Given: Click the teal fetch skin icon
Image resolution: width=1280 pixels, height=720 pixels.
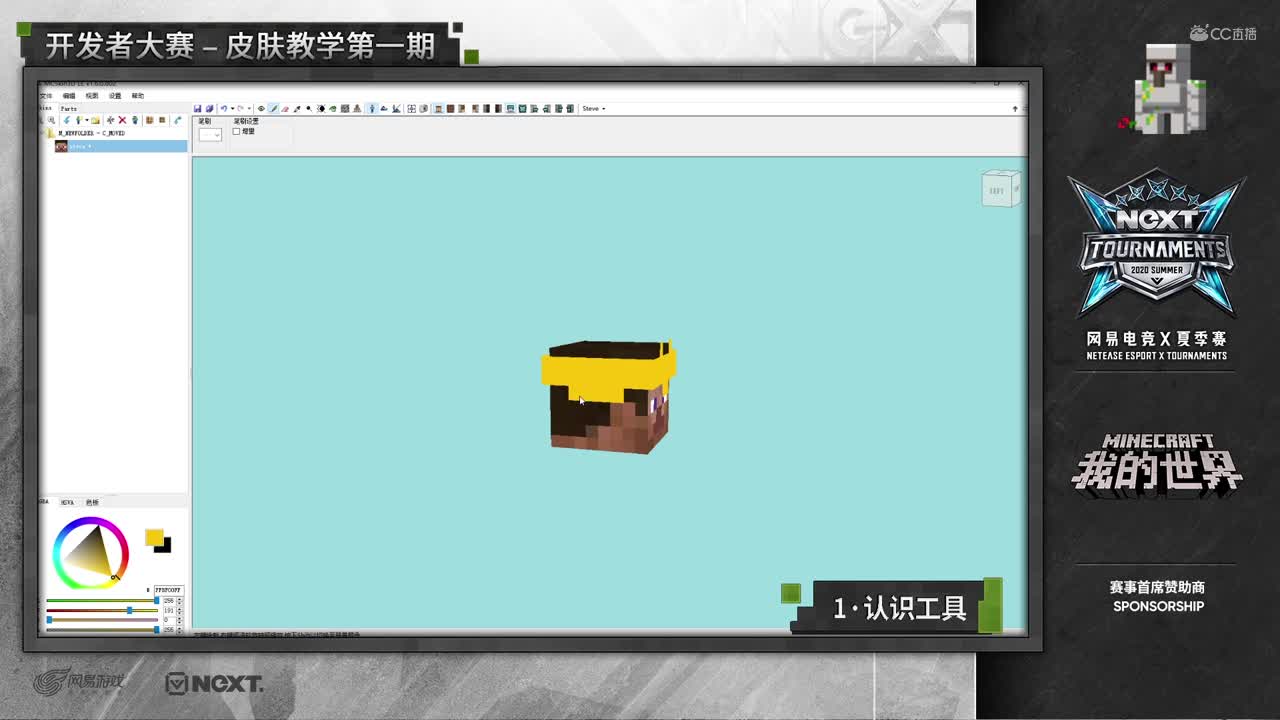Looking at the screenshot, I should [178, 120].
